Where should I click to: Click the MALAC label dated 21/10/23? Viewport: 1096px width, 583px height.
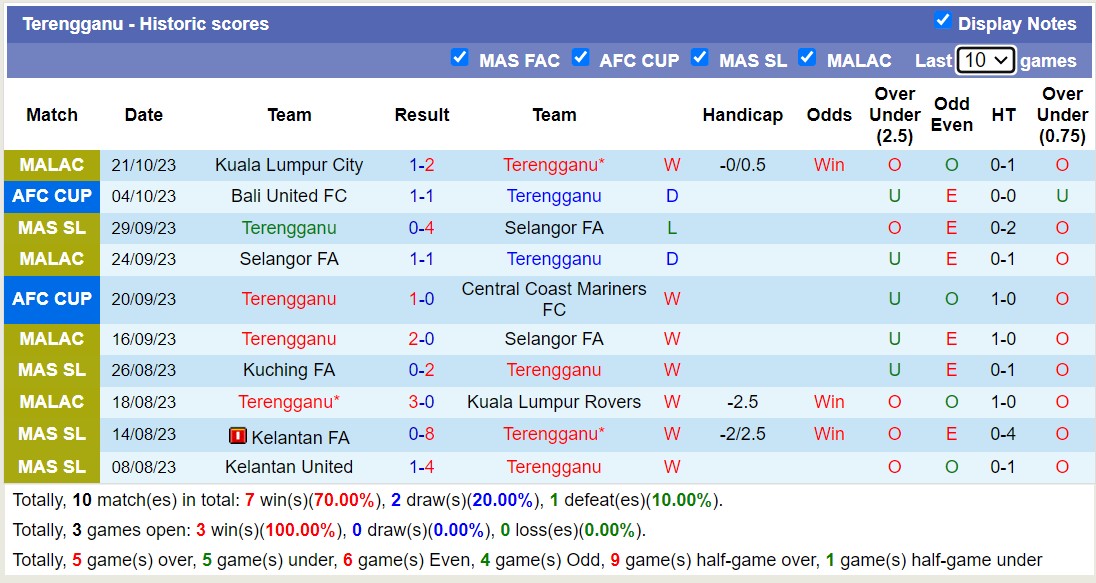coord(52,165)
